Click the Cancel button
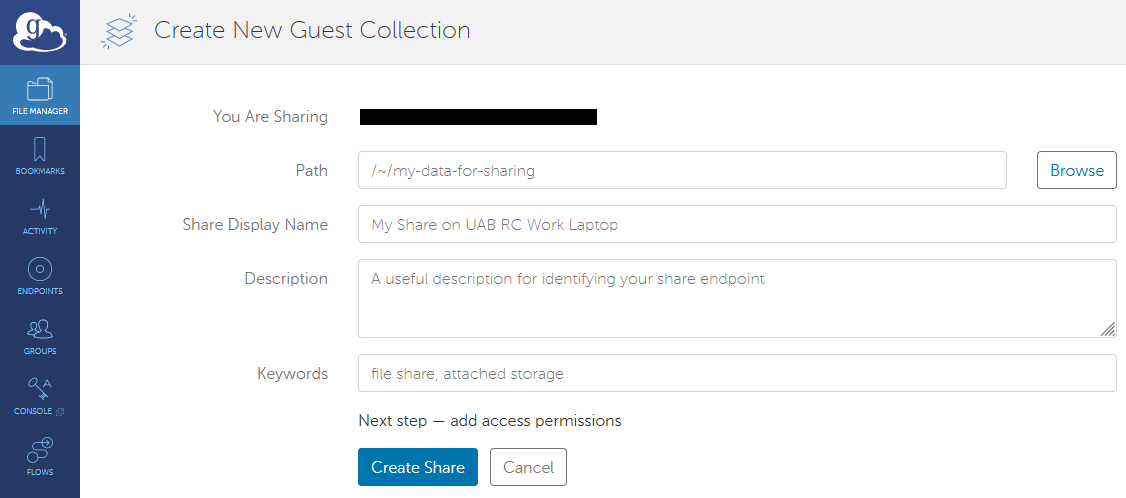The height and width of the screenshot is (498, 1126). click(528, 467)
